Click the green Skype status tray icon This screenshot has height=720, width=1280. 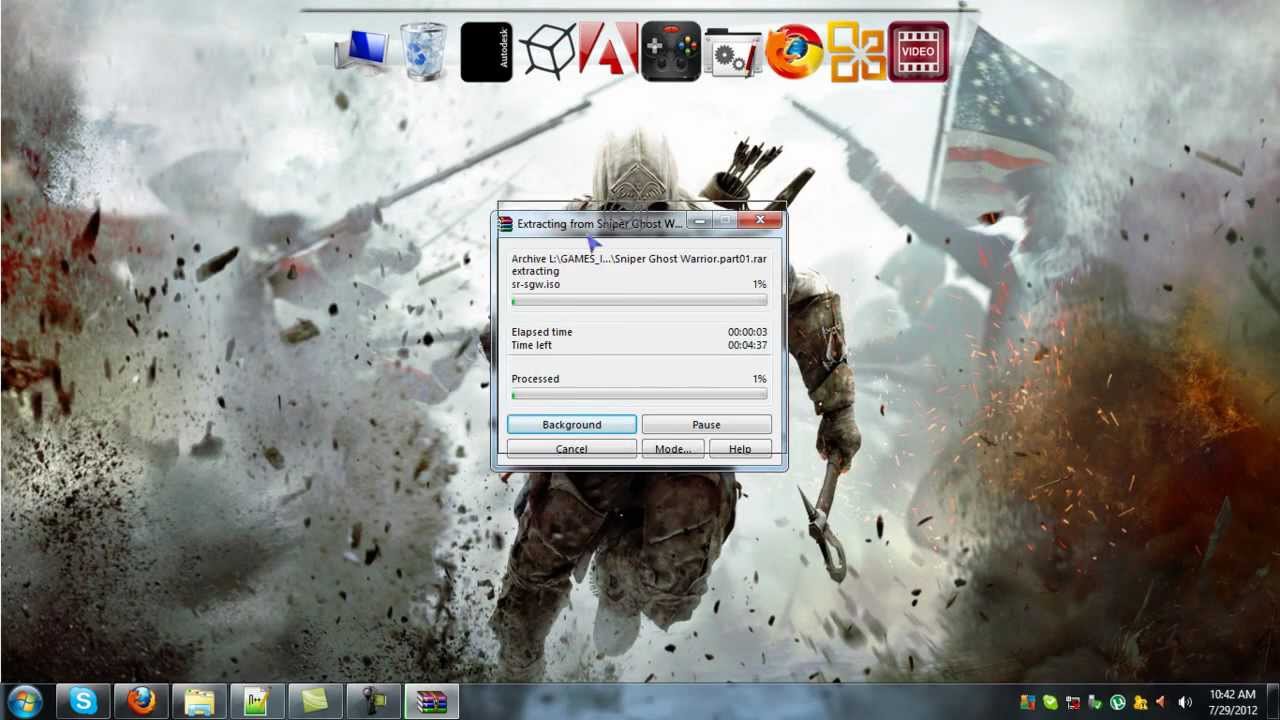1050,703
